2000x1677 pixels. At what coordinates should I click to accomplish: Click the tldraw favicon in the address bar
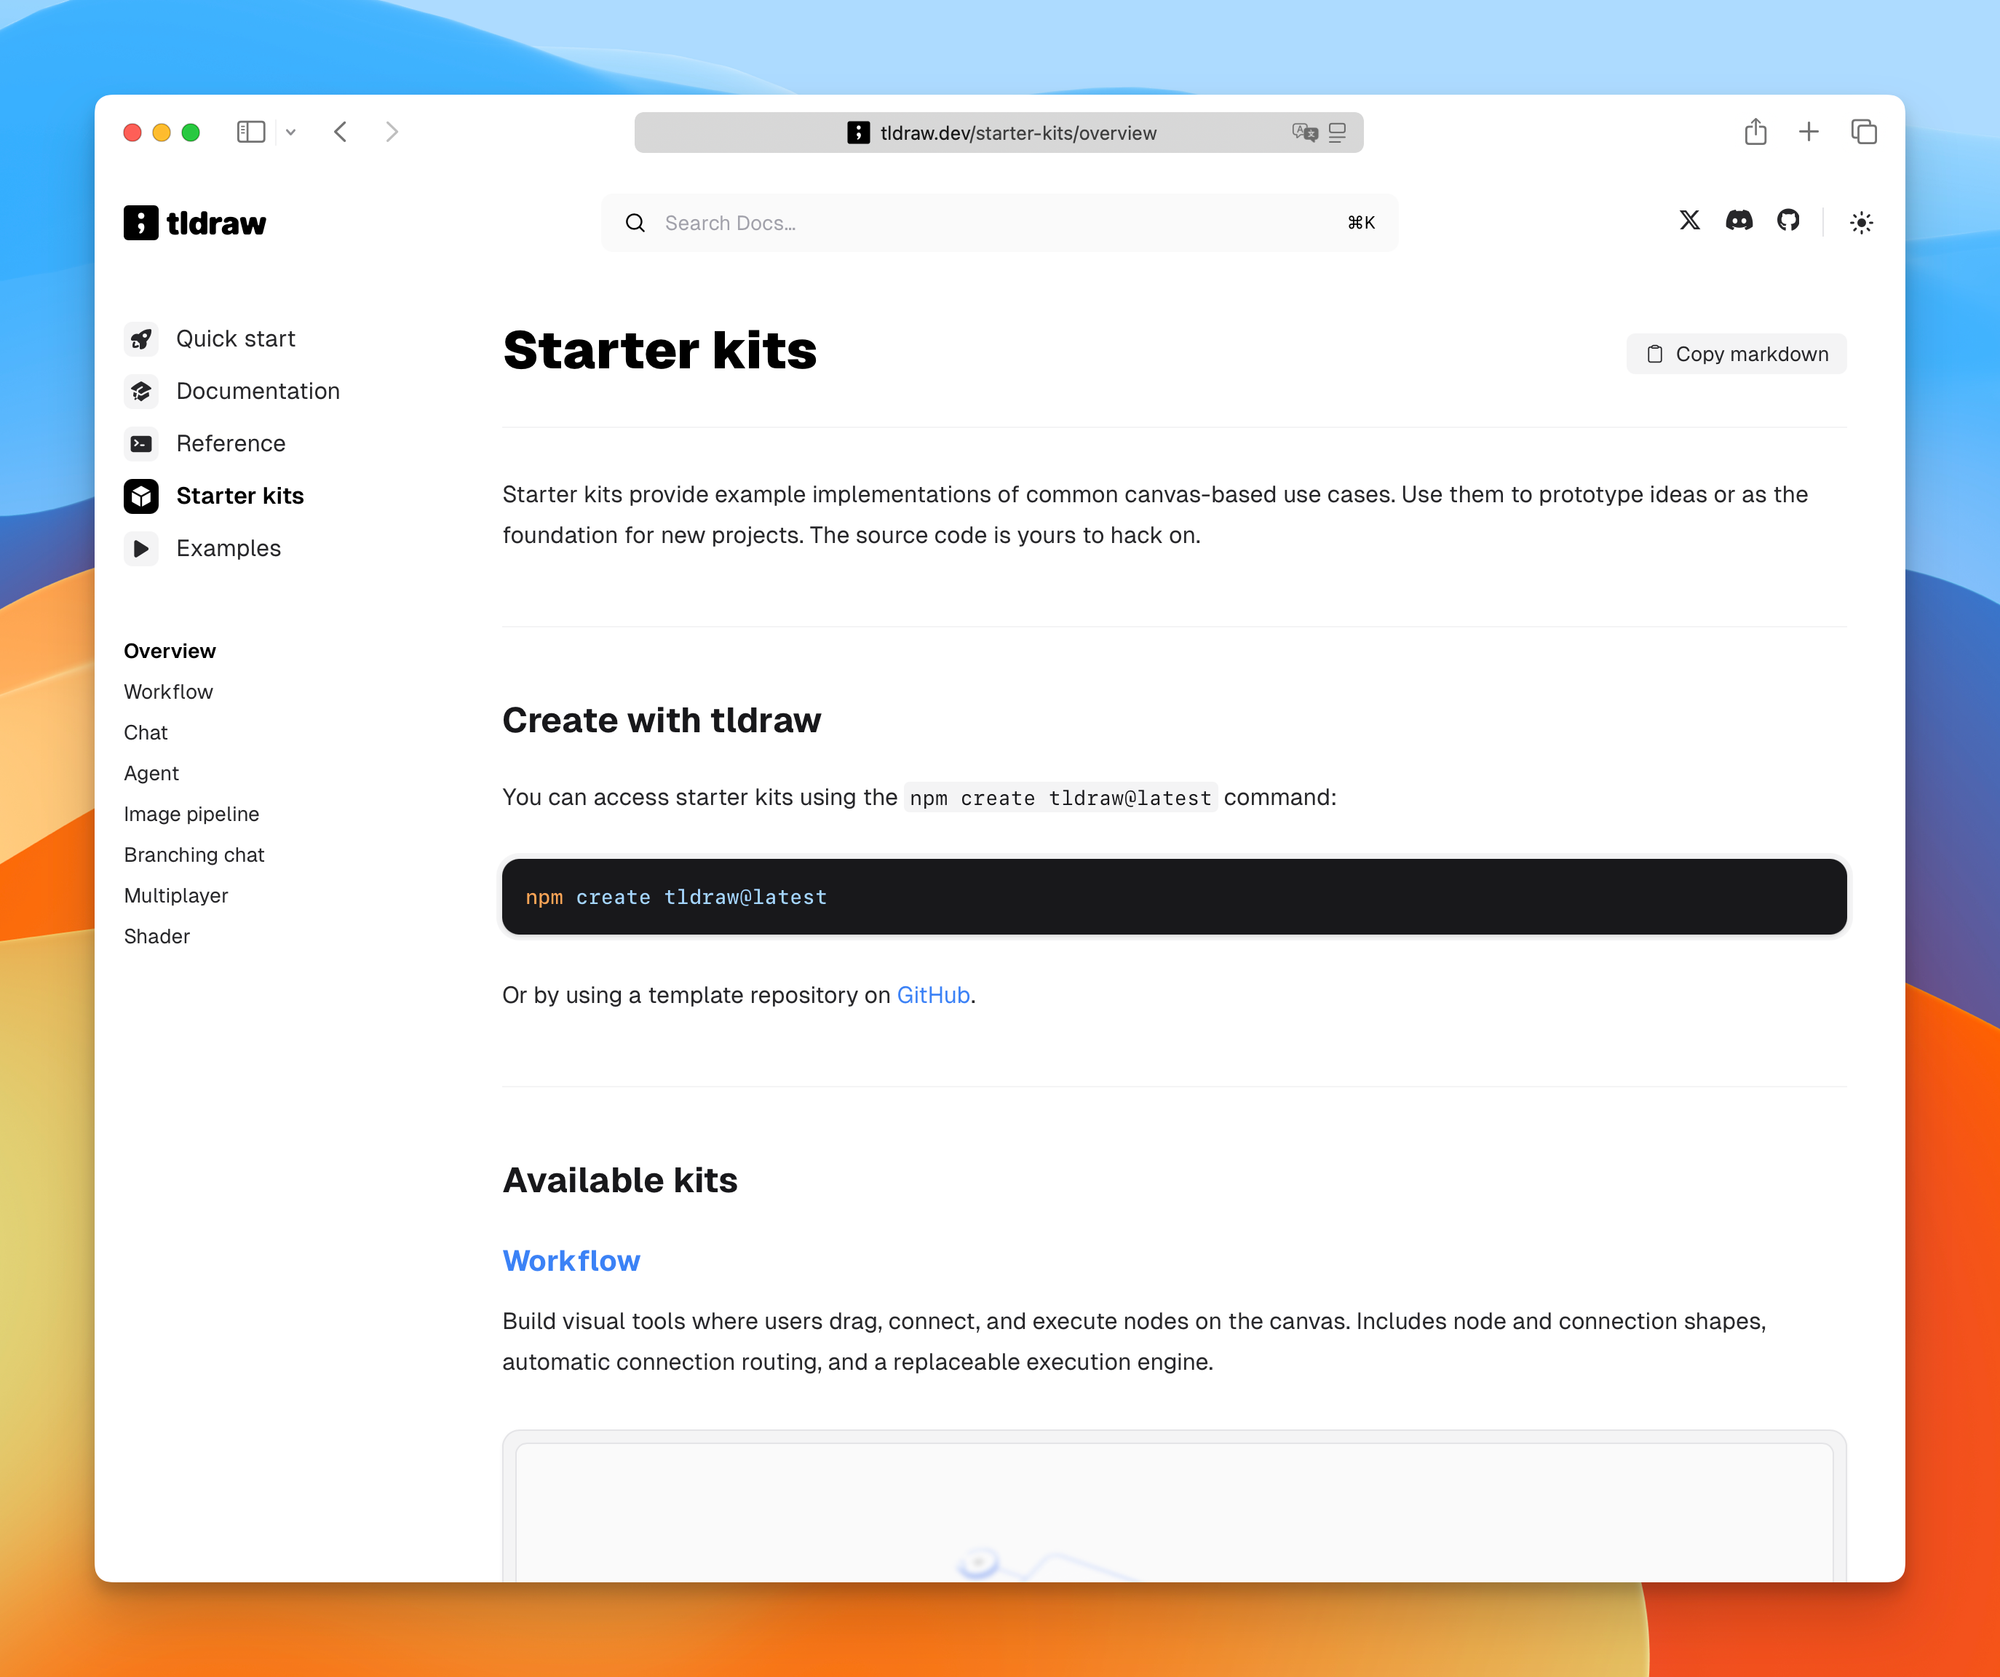pos(858,132)
